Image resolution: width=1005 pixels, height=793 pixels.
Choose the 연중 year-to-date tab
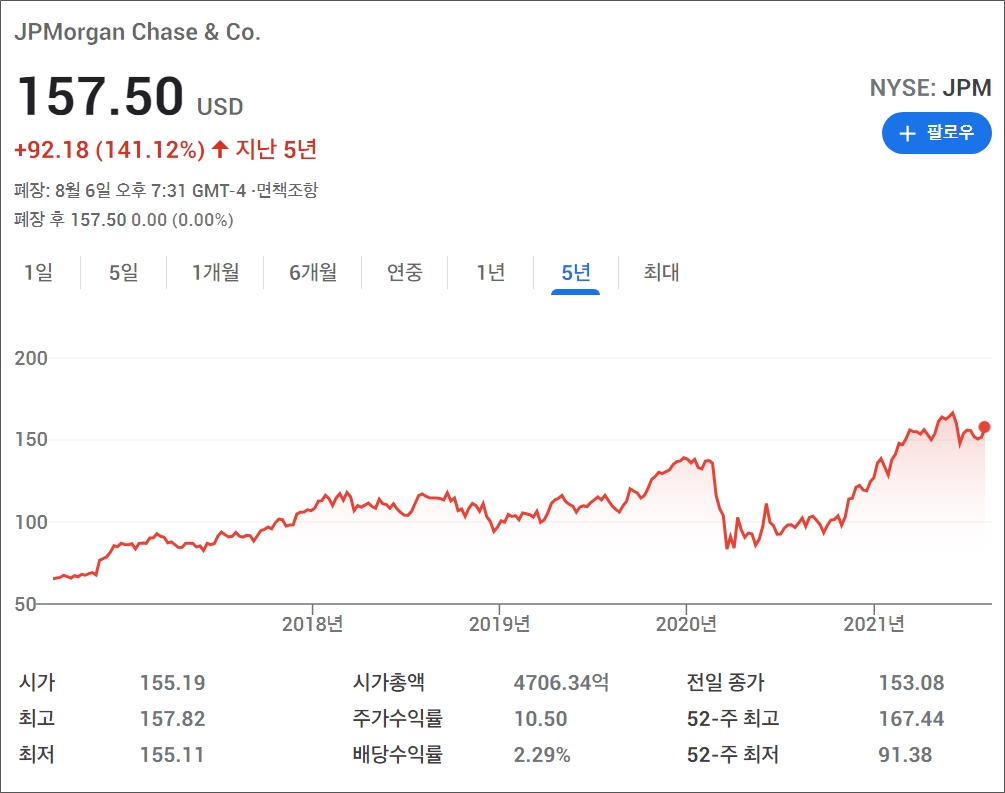coord(405,272)
